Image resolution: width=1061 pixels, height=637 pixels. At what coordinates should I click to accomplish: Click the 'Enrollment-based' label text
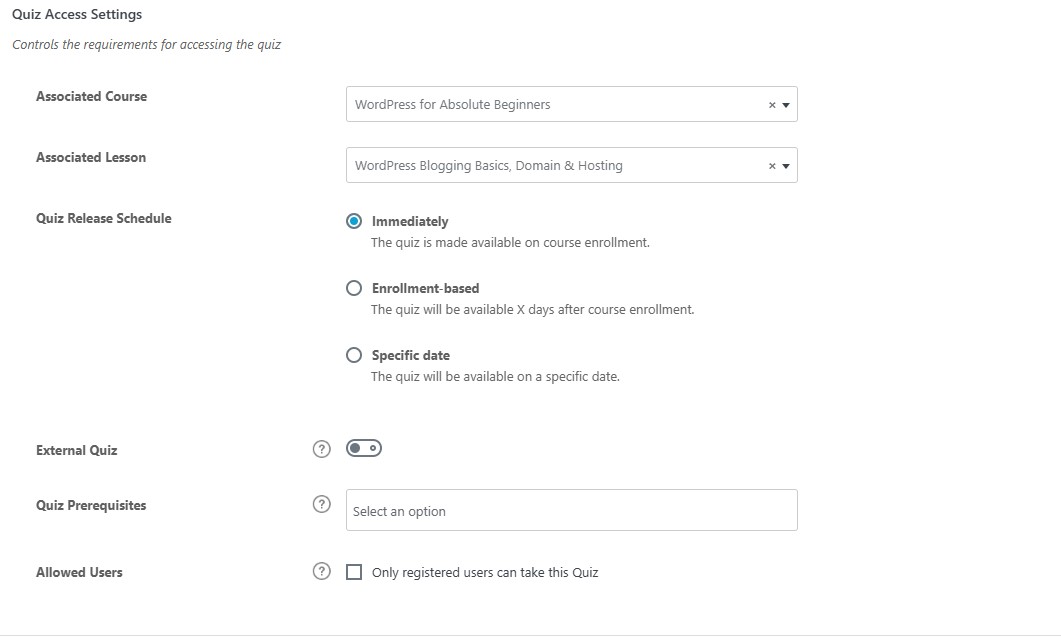pyautogui.click(x=425, y=288)
